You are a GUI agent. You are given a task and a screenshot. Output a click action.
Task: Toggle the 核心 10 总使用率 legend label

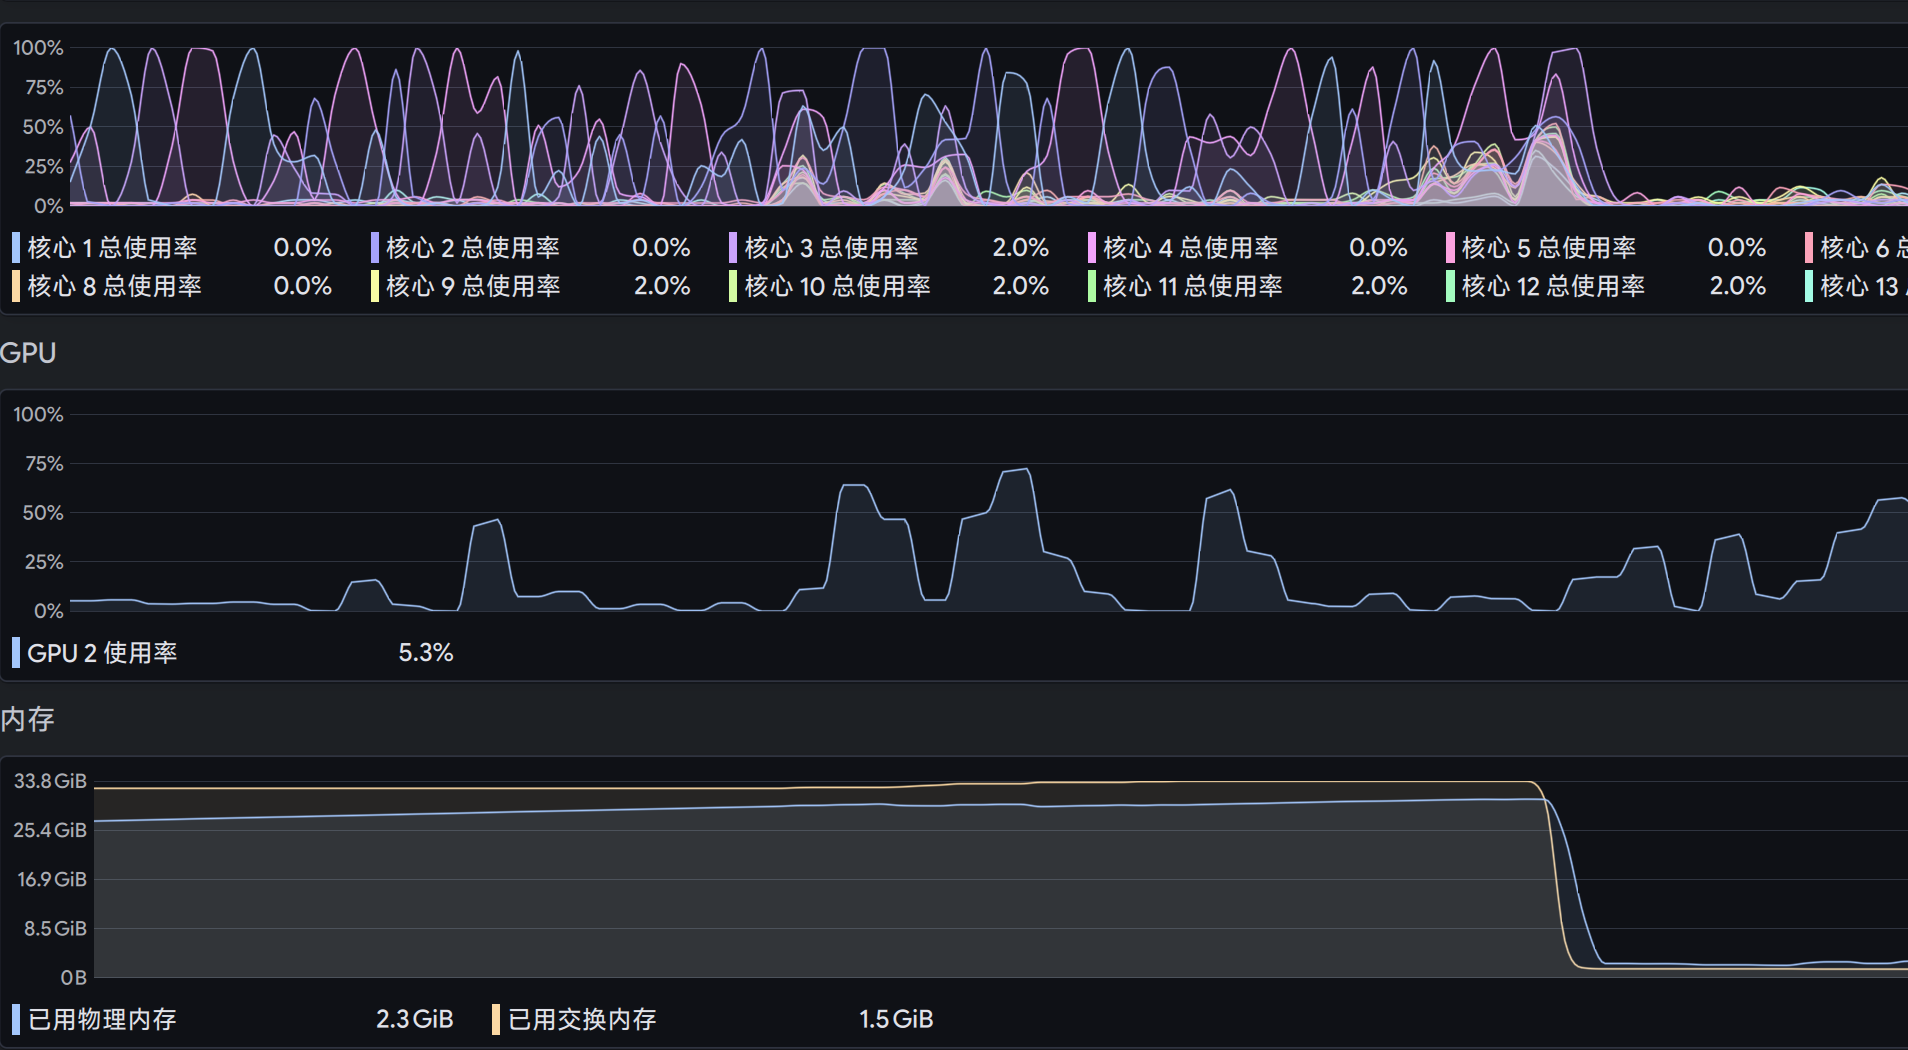pos(837,286)
